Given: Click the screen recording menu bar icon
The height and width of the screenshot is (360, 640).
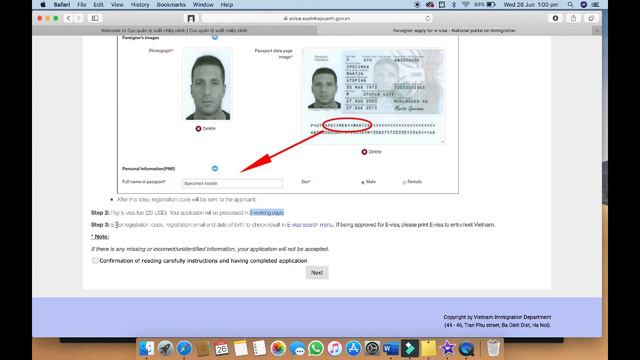Looking at the screenshot, I should [x=417, y=5].
